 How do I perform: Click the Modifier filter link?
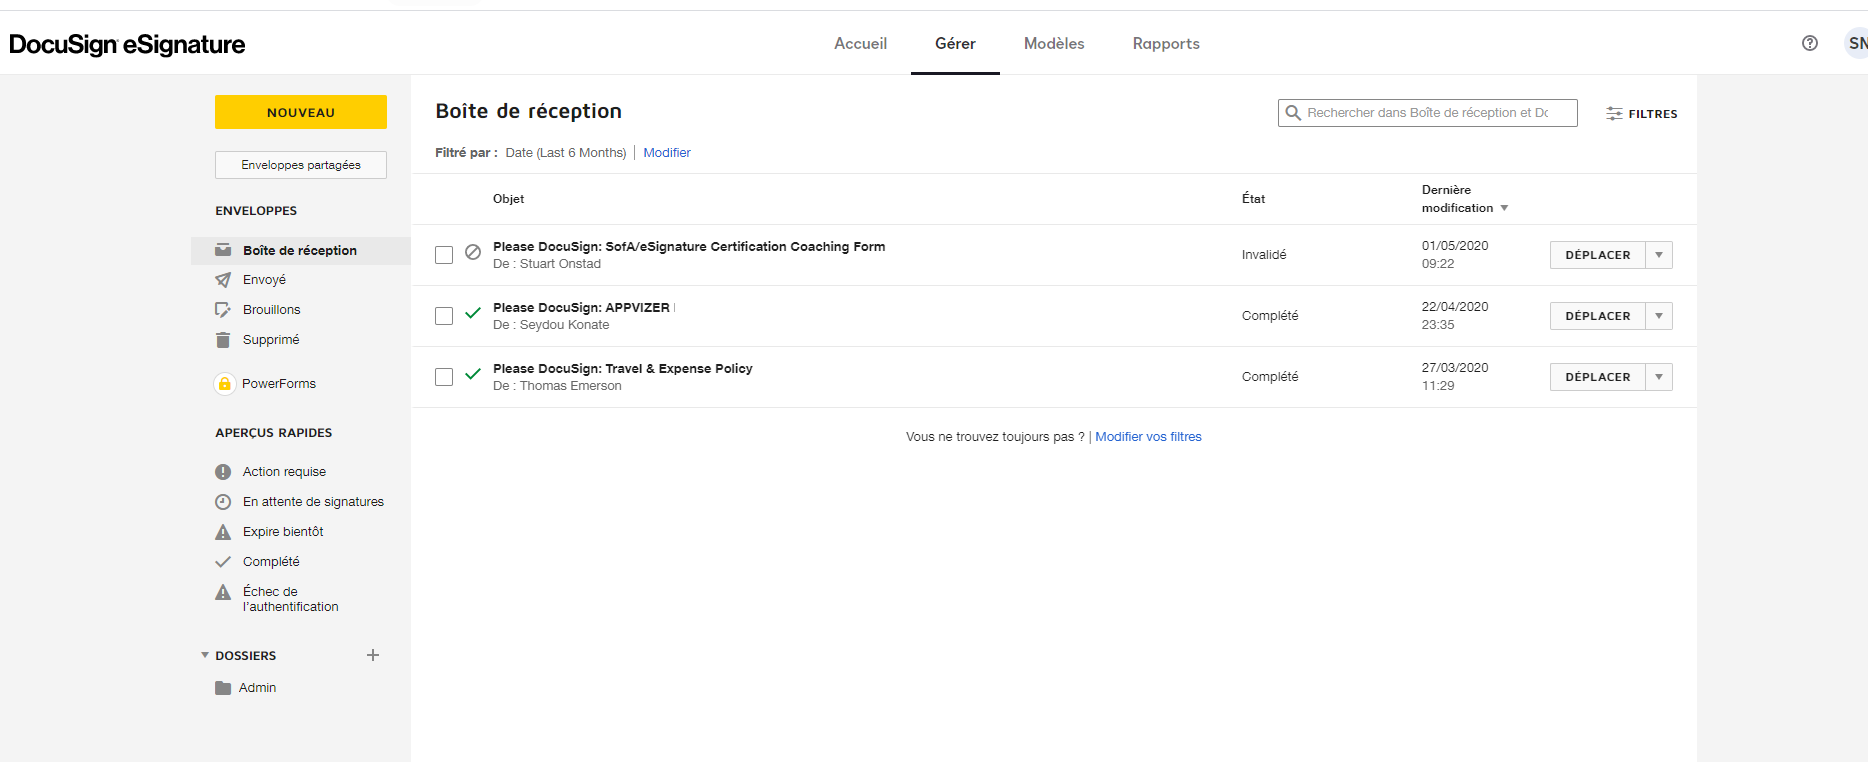pos(667,153)
